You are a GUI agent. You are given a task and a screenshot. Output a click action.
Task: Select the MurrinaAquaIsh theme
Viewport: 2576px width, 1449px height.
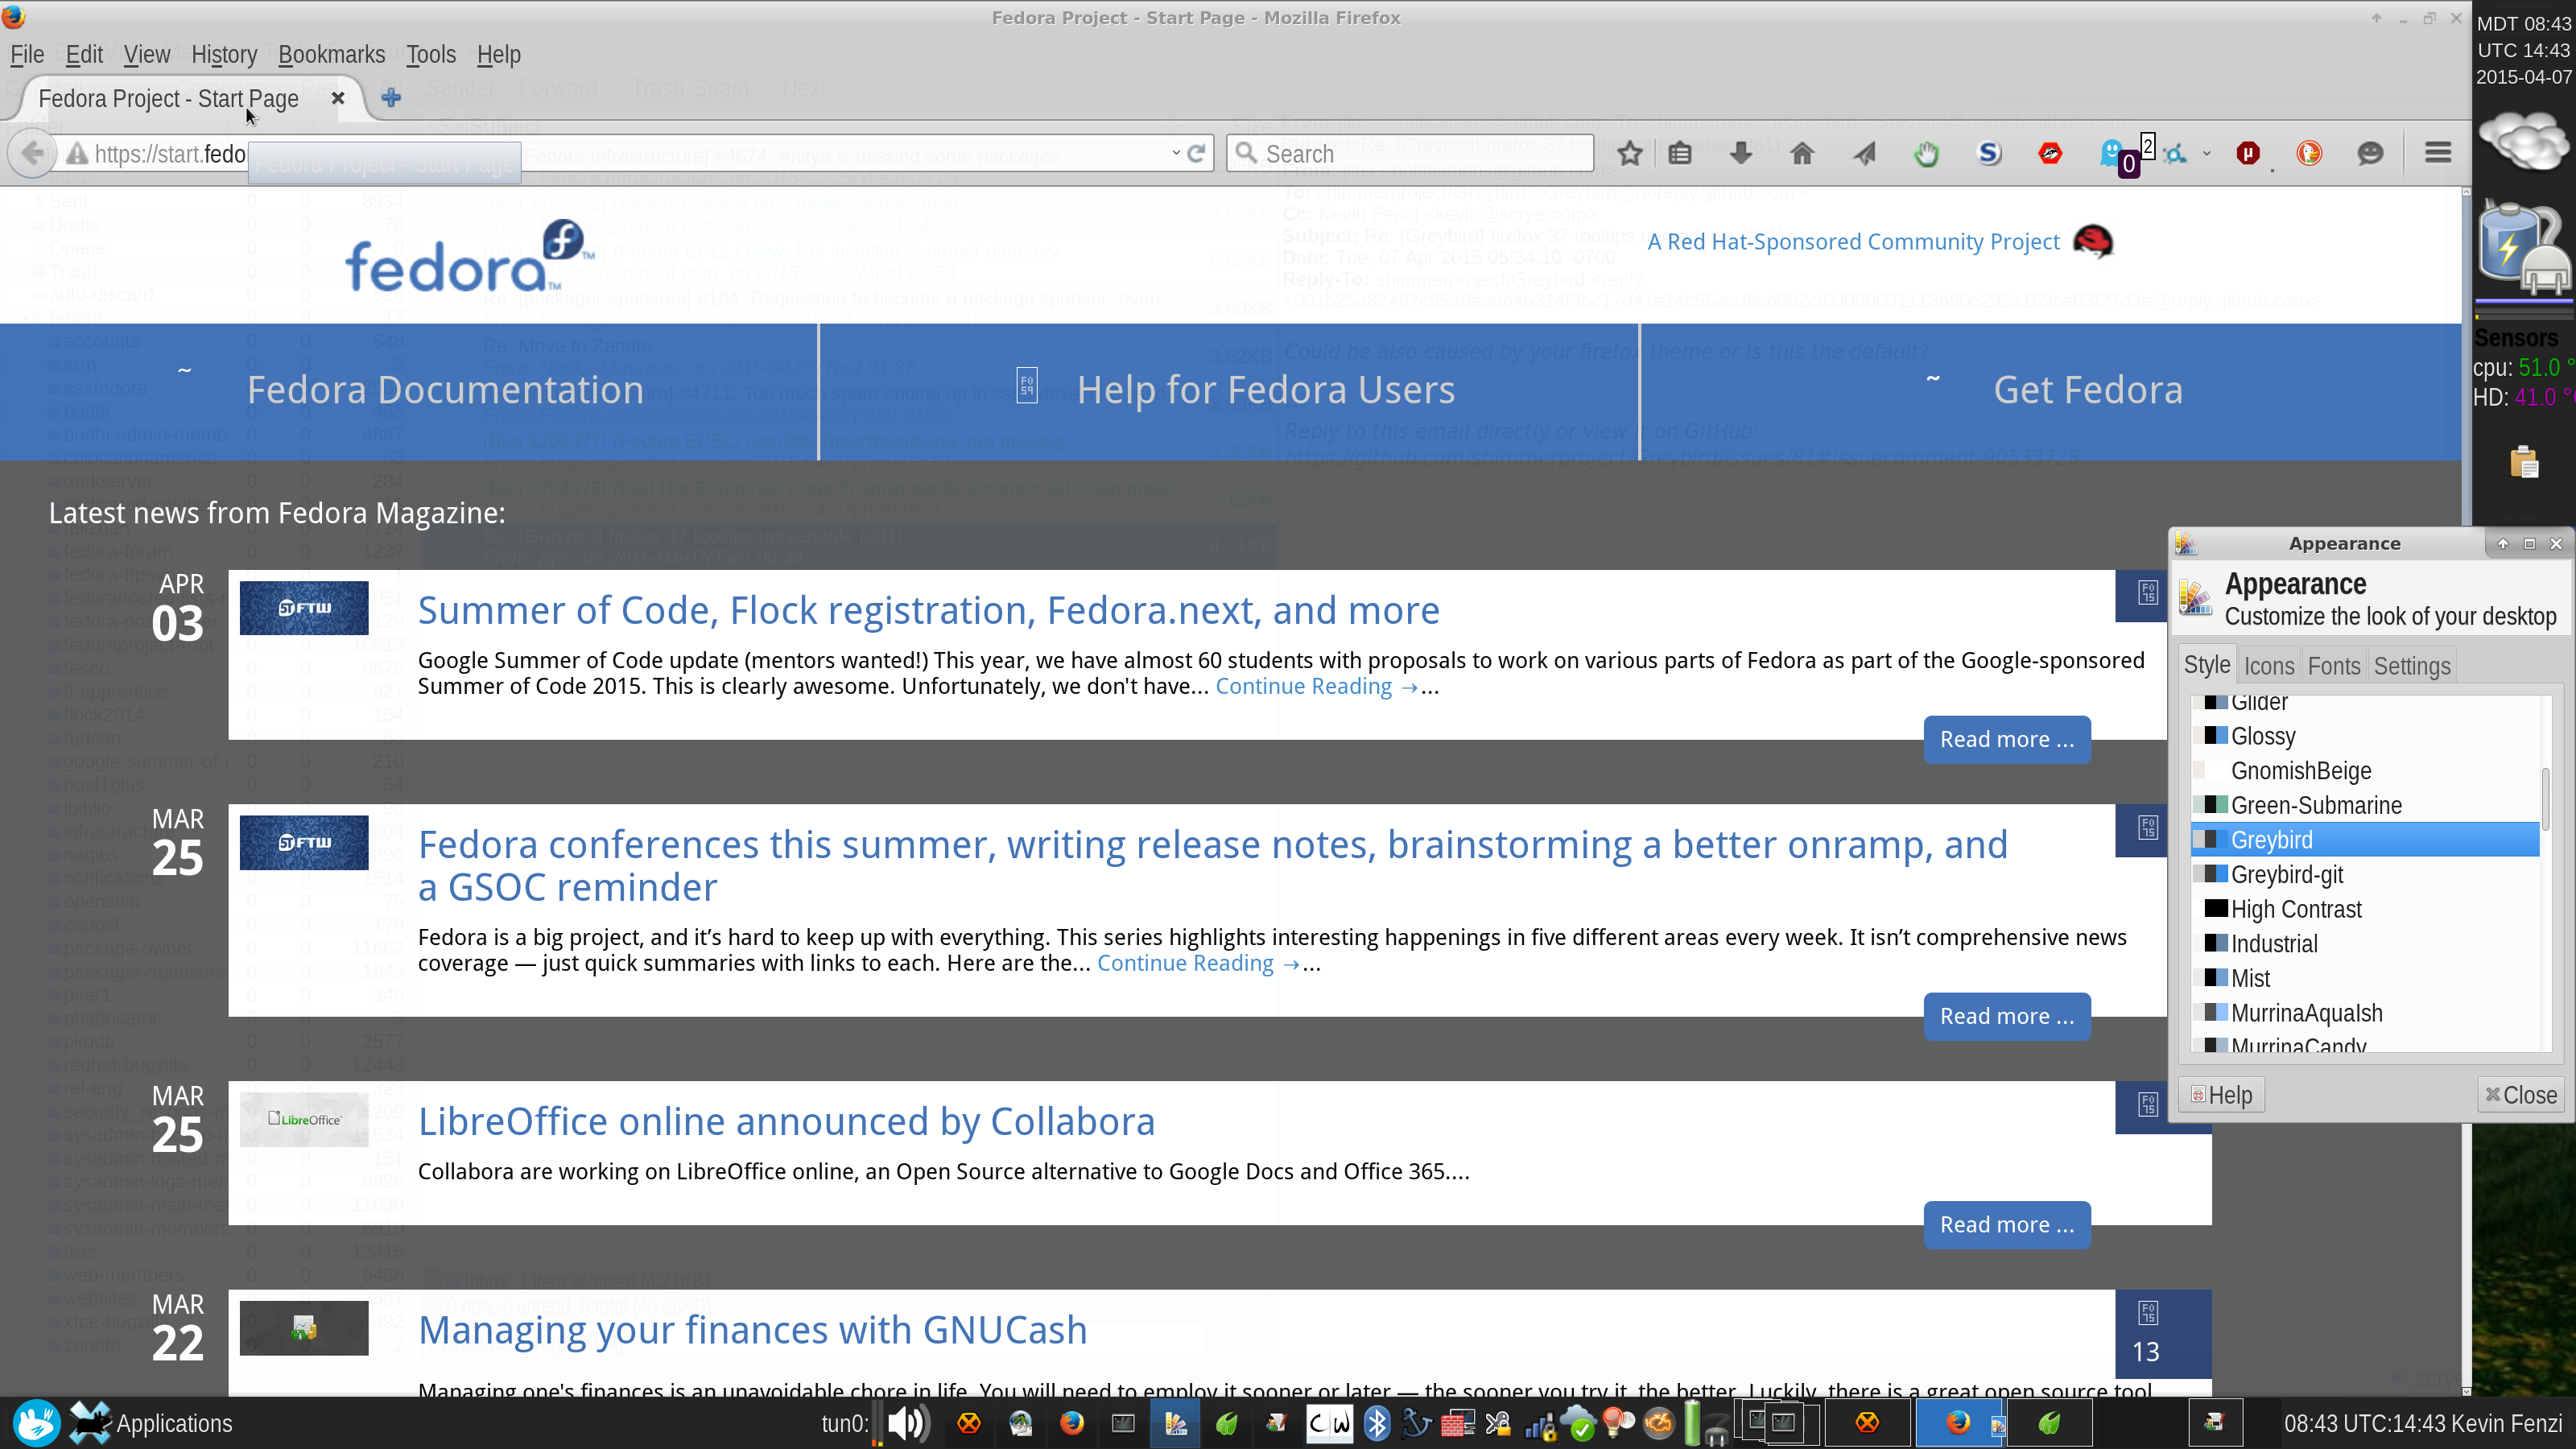point(2365,1013)
